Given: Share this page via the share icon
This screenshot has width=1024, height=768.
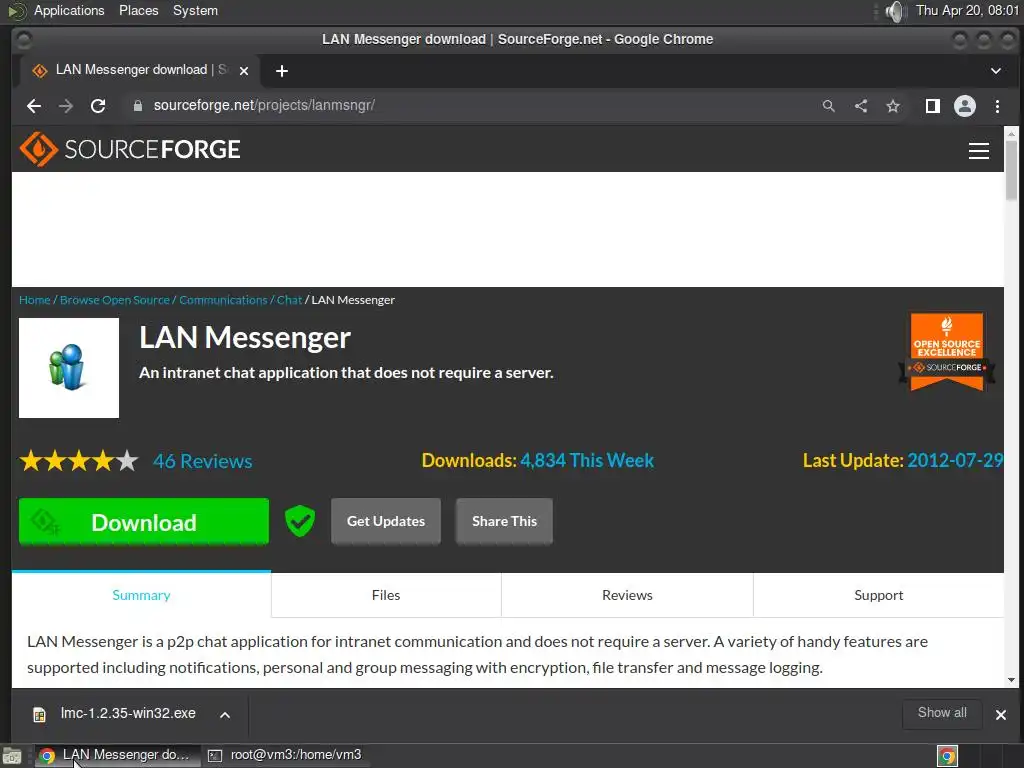Looking at the screenshot, I should tap(861, 106).
